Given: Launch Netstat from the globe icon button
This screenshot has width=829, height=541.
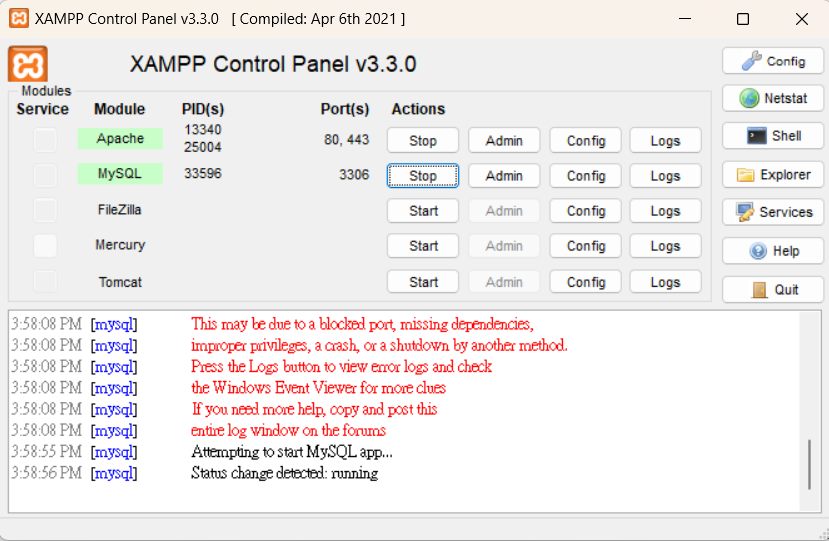Looking at the screenshot, I should pos(772,98).
